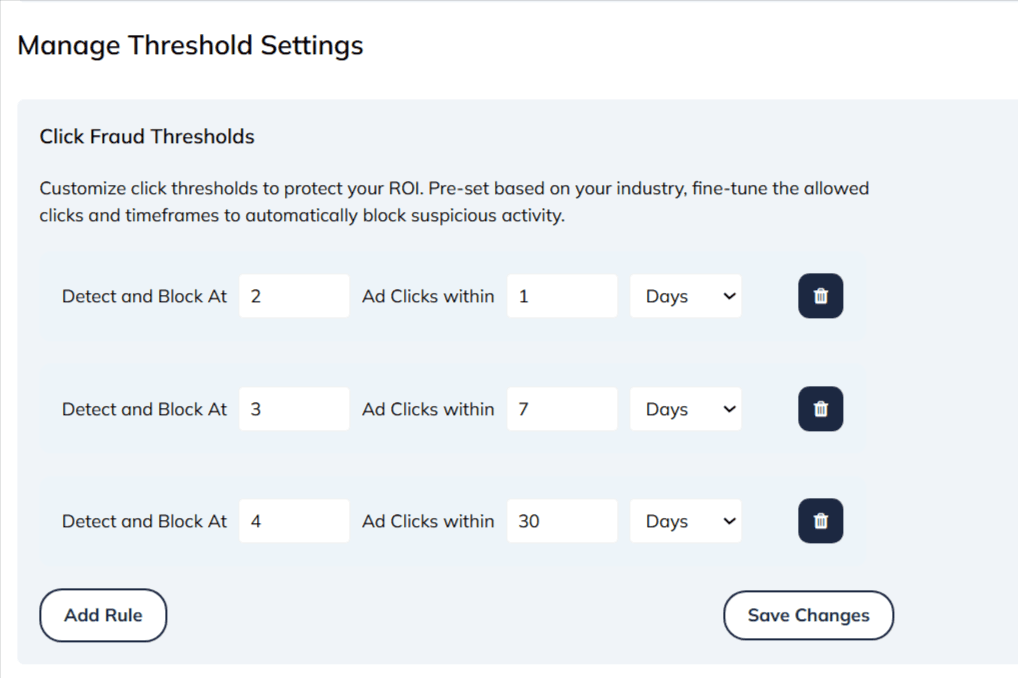
Task: Click the third rule's Detect and Block At label
Action: point(145,521)
